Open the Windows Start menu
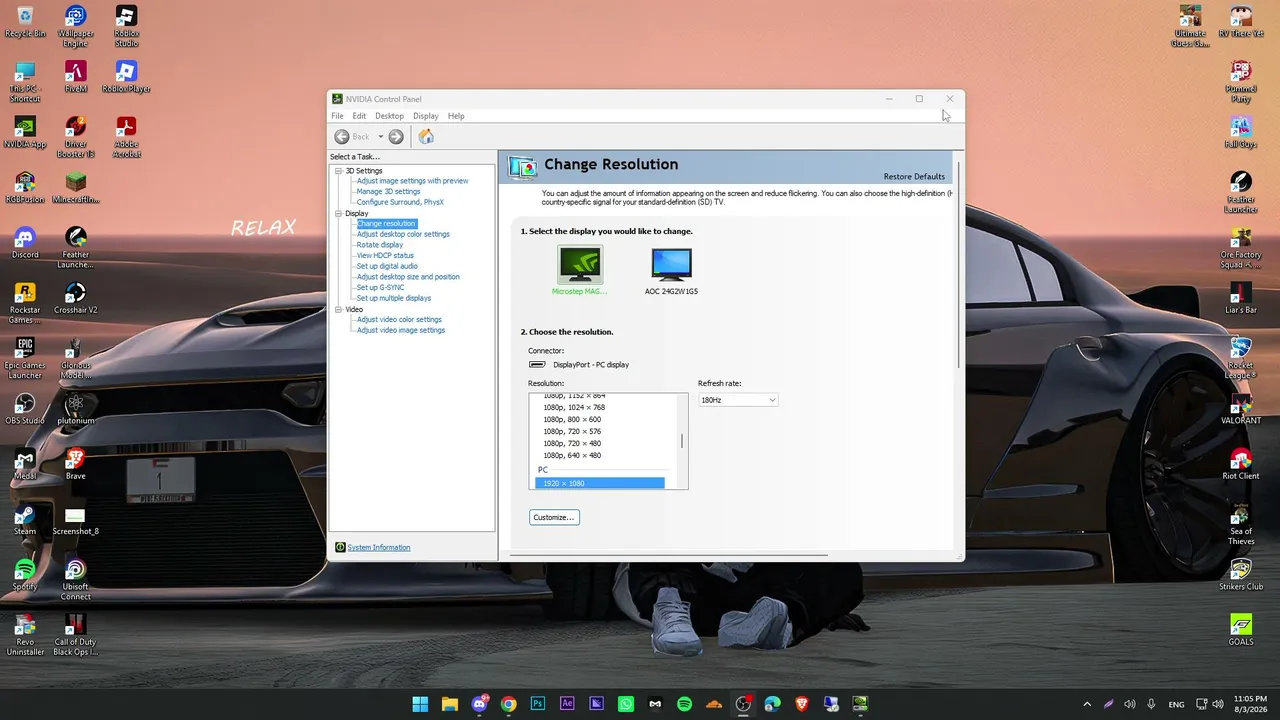 click(420, 704)
